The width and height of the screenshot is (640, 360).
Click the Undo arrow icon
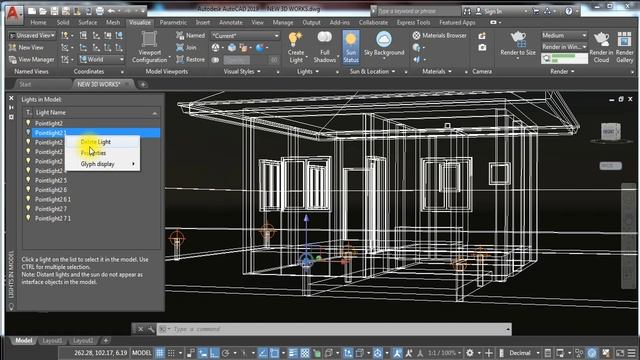(111, 11)
